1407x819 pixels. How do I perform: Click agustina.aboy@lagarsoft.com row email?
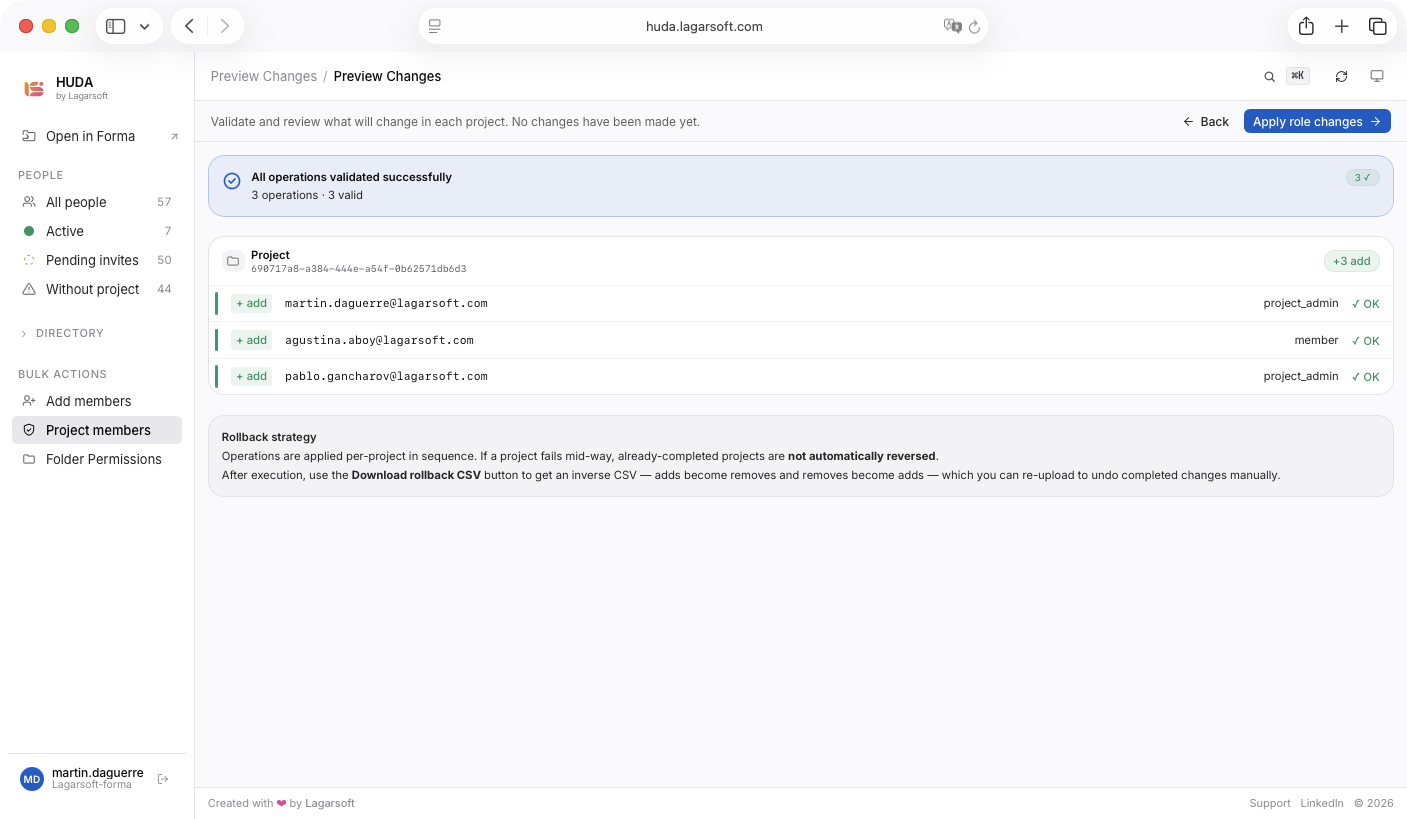pyautogui.click(x=379, y=340)
